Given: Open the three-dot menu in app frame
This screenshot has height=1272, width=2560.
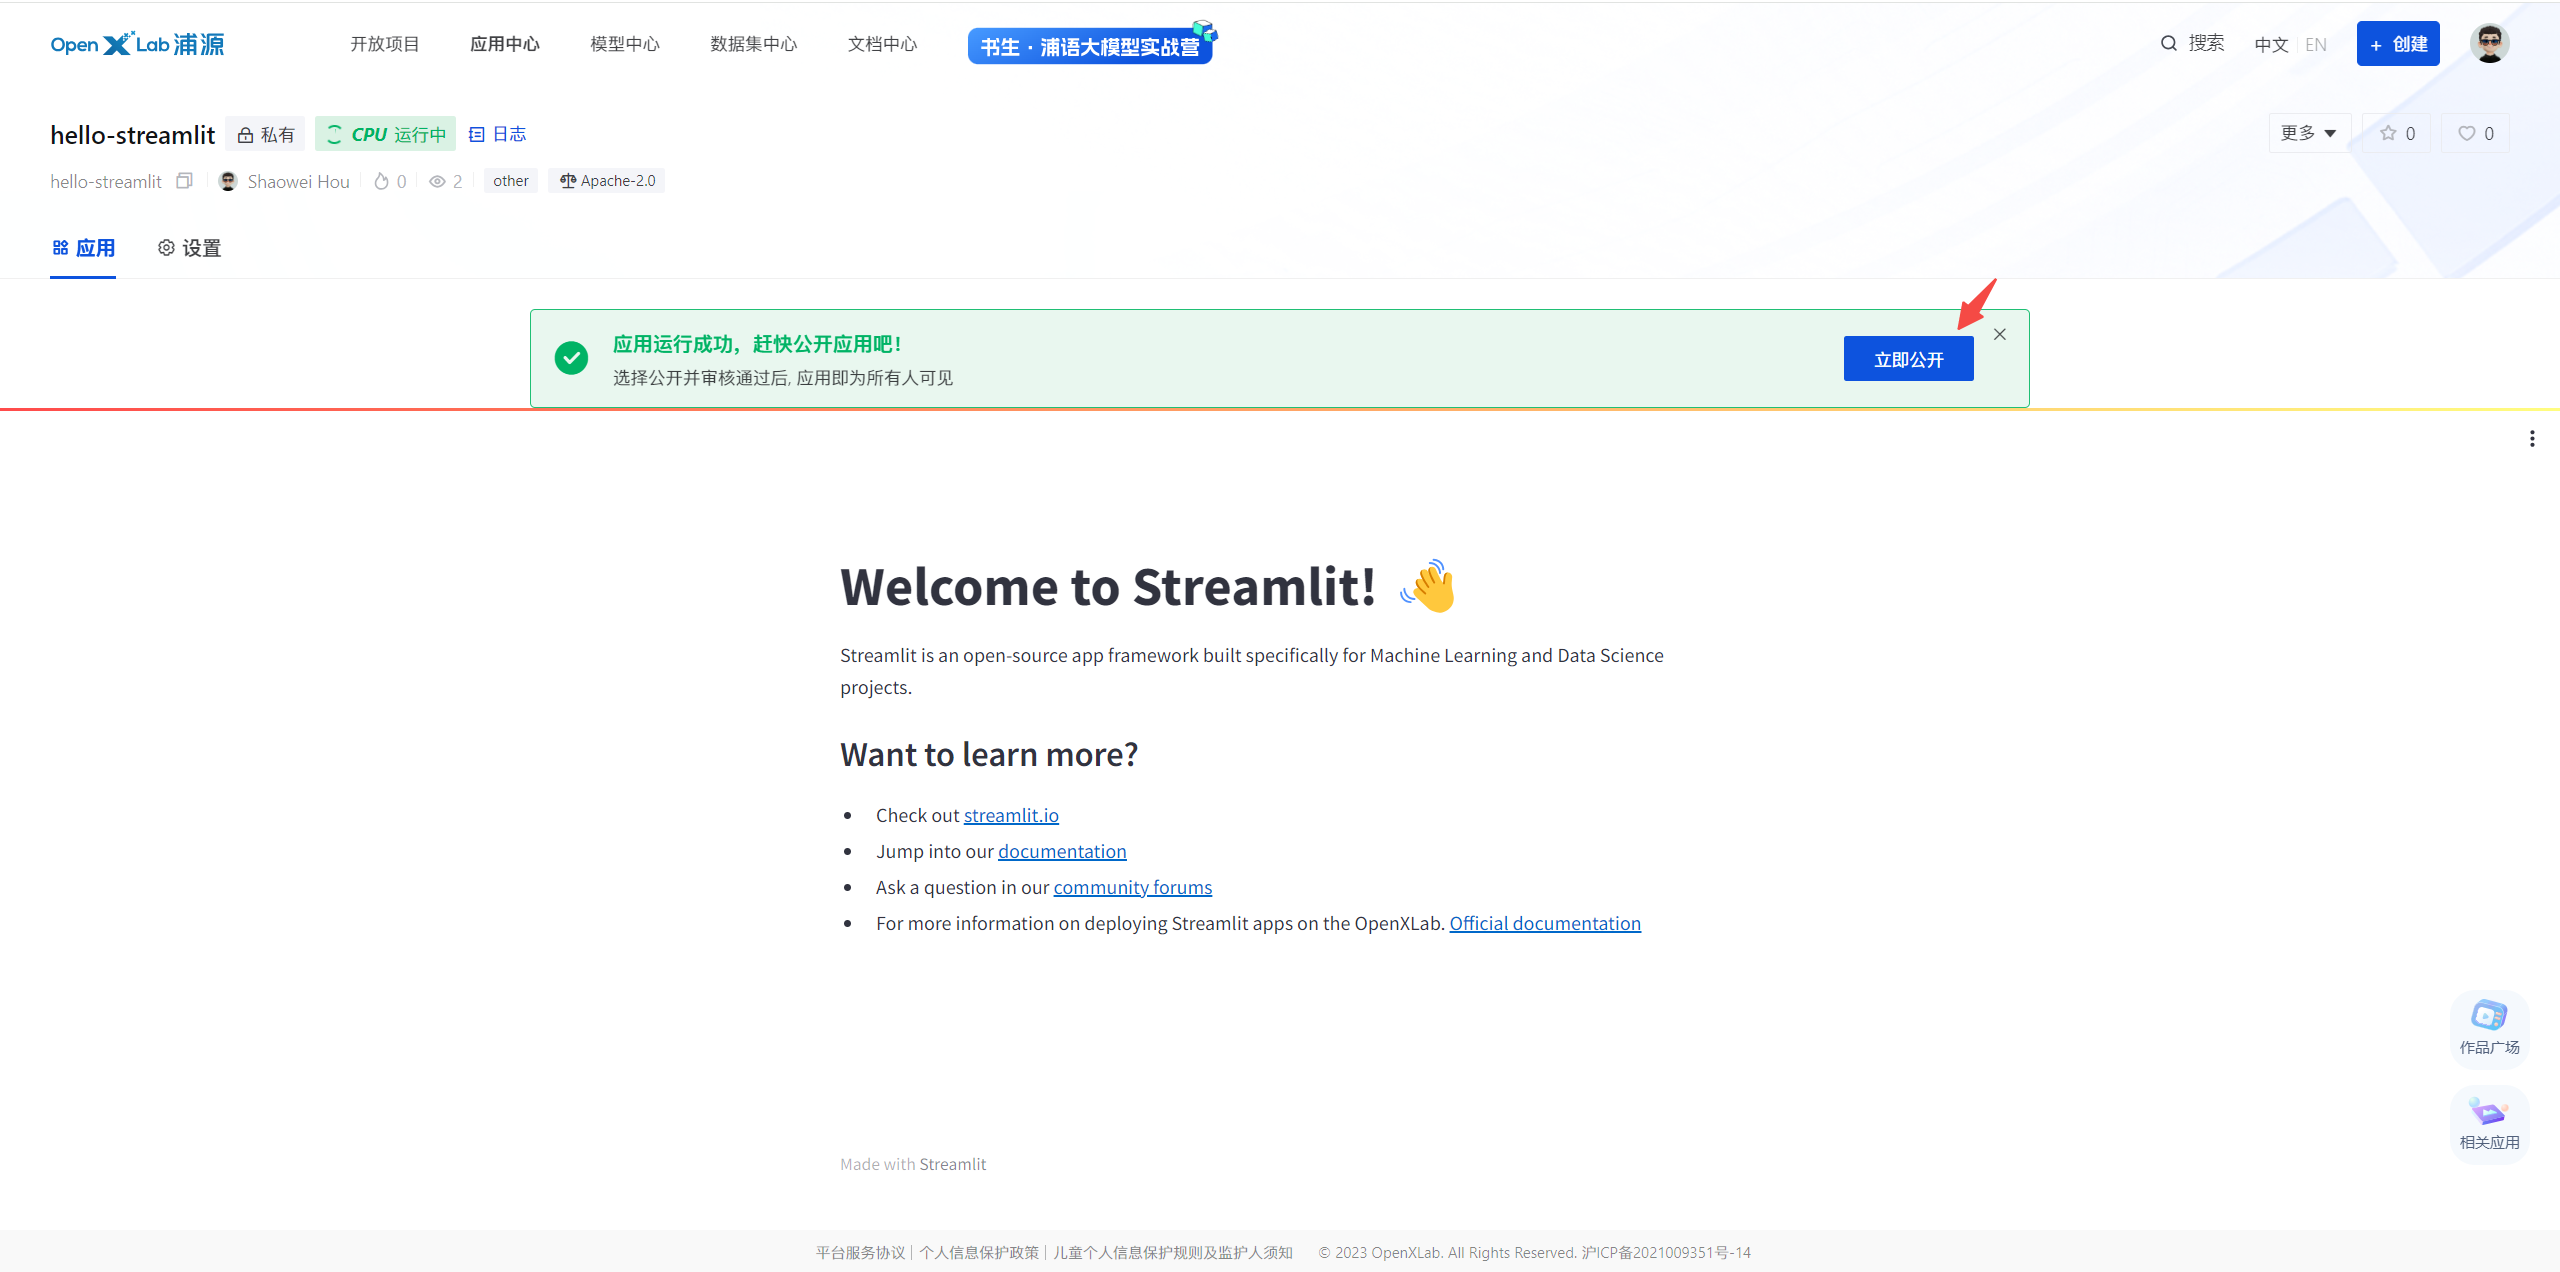Looking at the screenshot, I should (x=2532, y=438).
